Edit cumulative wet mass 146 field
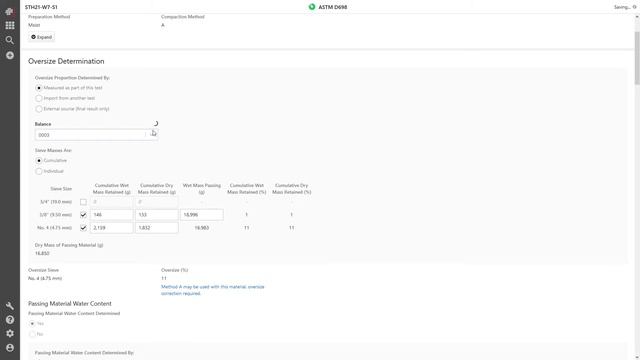 [111, 215]
